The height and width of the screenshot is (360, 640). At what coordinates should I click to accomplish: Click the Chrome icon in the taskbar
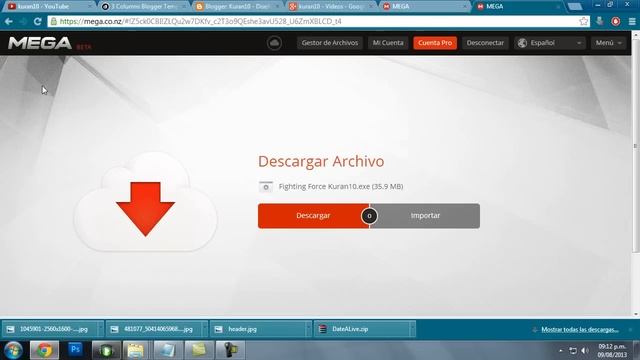[44, 350]
